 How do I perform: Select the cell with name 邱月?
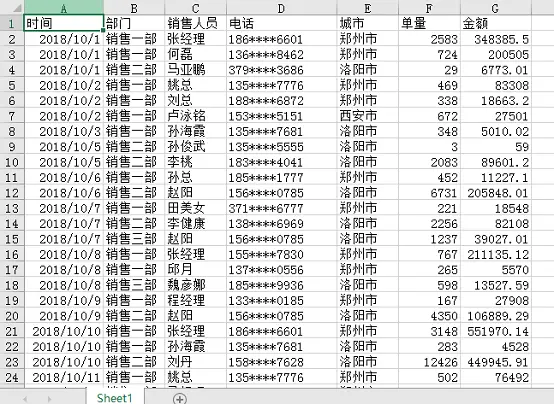(x=195, y=269)
